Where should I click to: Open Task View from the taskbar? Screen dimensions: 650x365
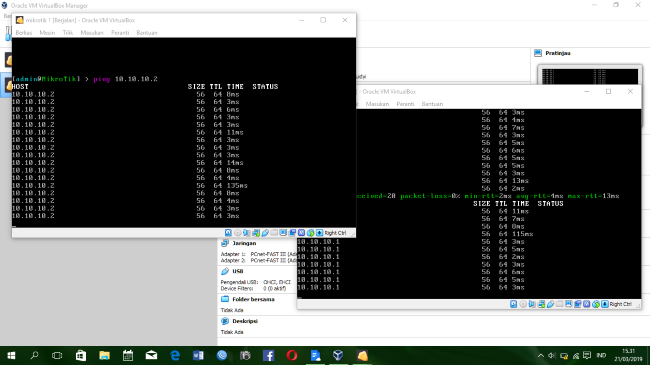[57, 355]
